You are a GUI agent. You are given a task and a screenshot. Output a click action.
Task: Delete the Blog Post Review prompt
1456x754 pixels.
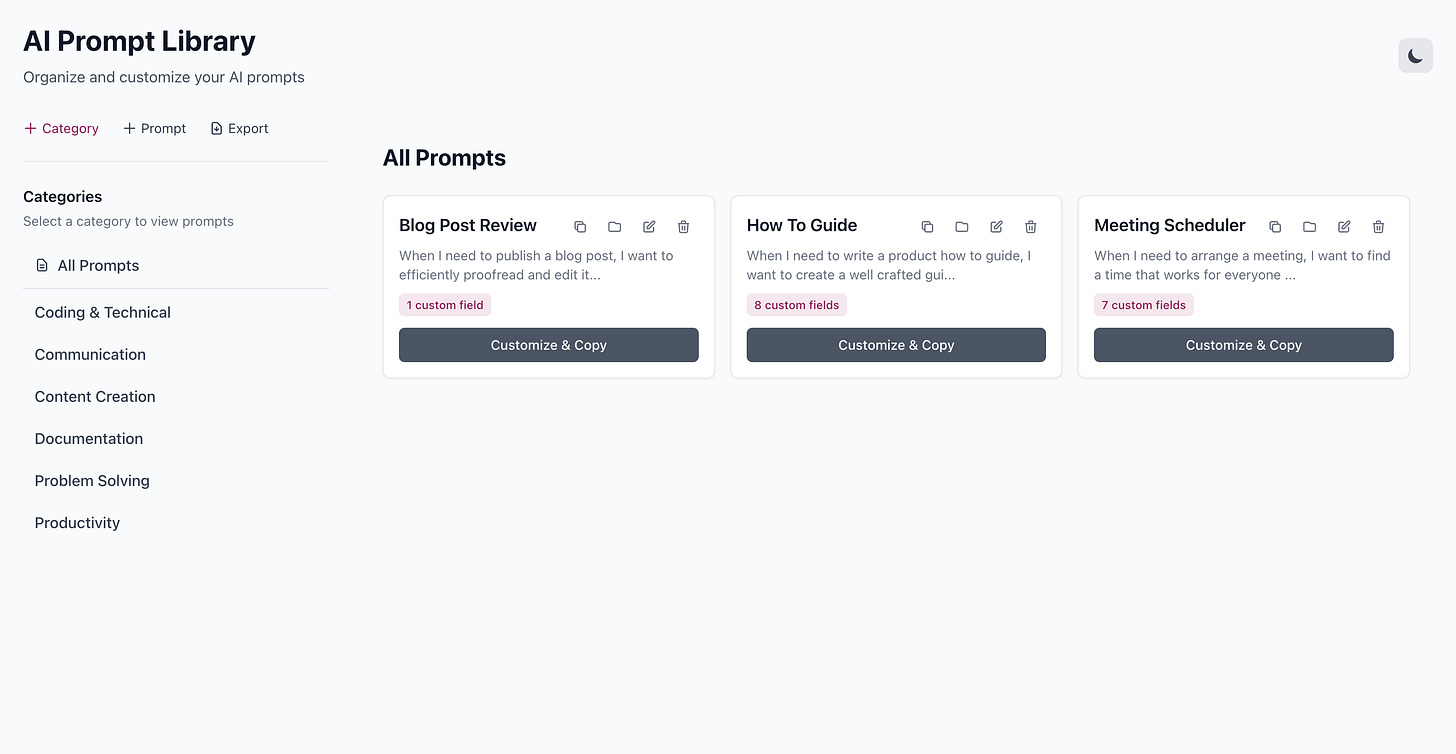683,227
